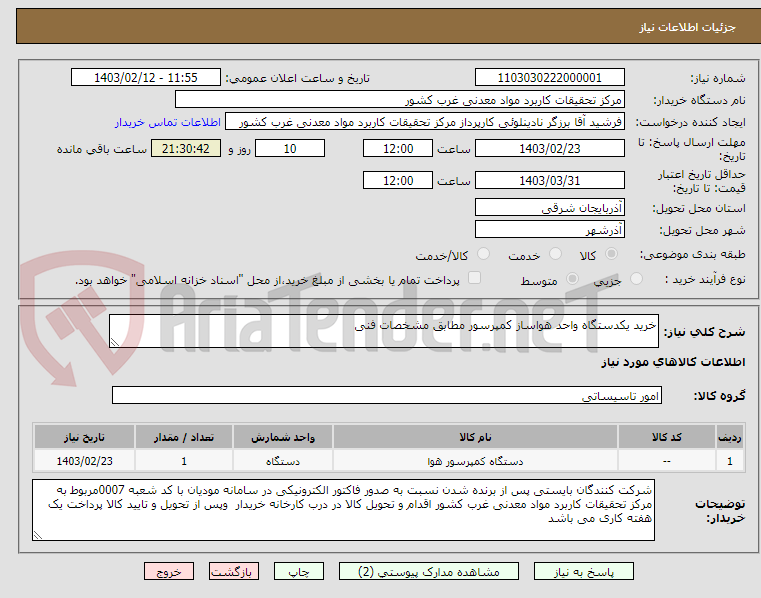The image size is (761, 598).
Task: Click the ردیف column header
Action: pos(729,437)
